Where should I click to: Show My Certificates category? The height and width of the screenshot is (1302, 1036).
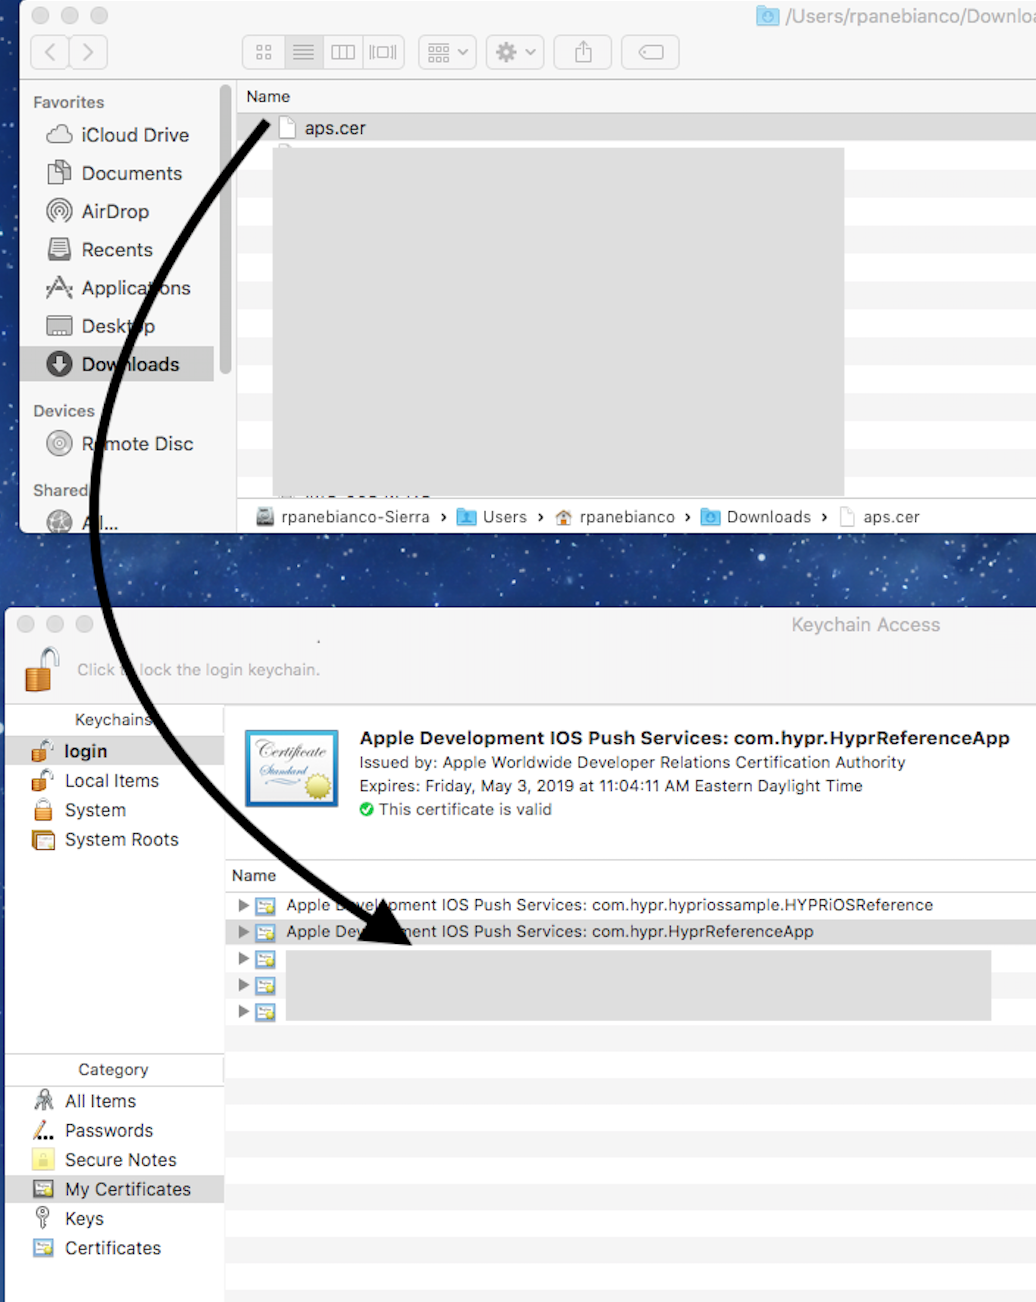tap(114, 1189)
